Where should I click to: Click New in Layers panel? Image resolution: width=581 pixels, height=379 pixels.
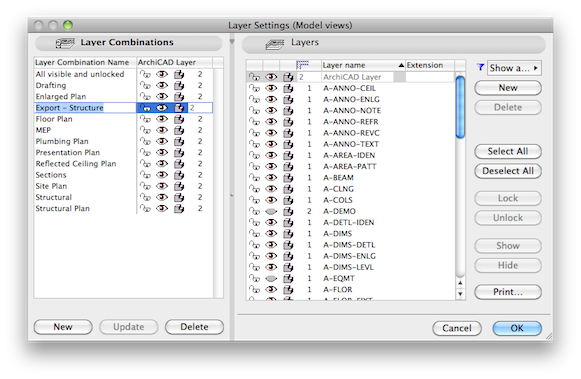[508, 88]
